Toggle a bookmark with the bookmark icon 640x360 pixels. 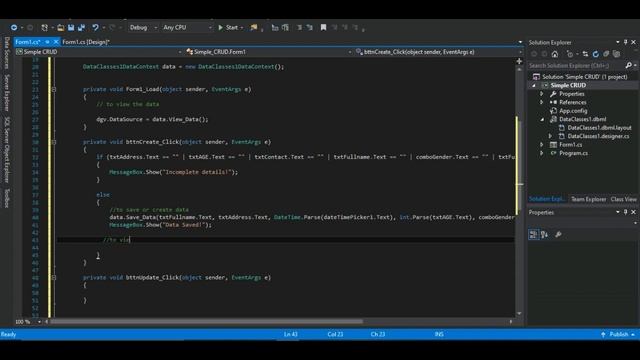click(323, 27)
